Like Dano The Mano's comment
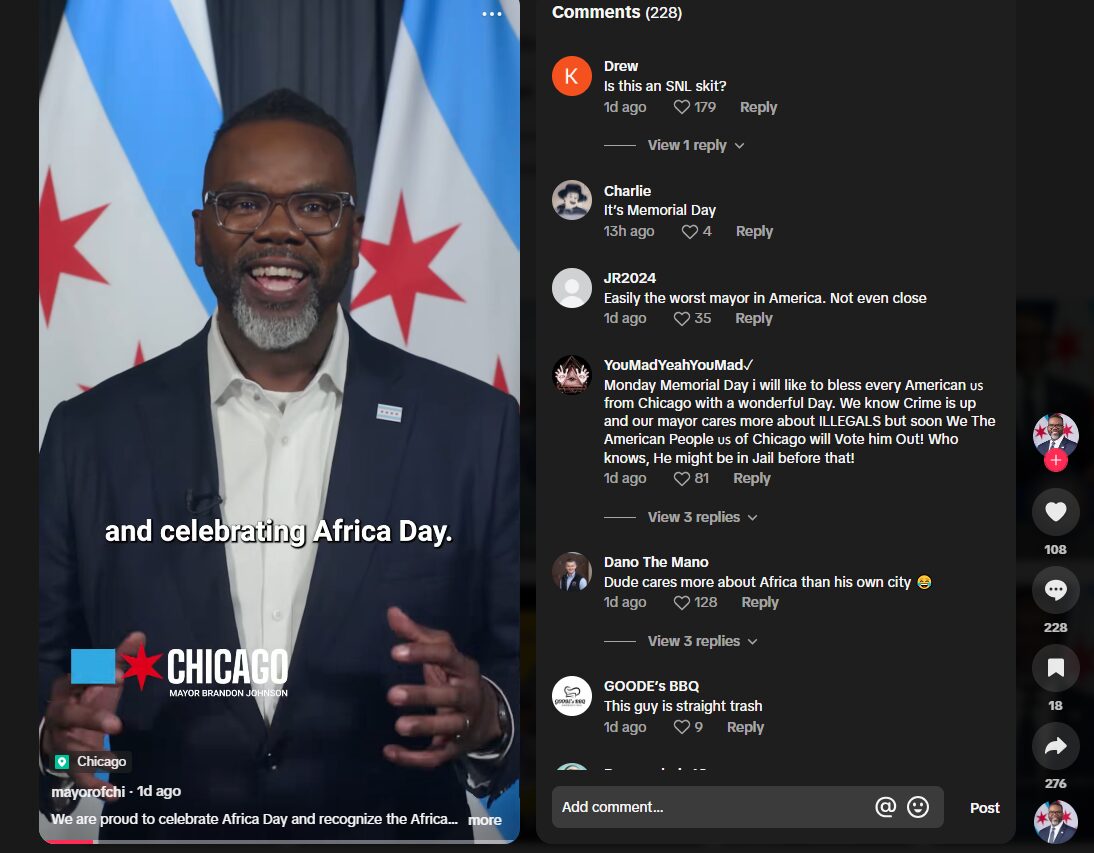The height and width of the screenshot is (853, 1094). [682, 603]
